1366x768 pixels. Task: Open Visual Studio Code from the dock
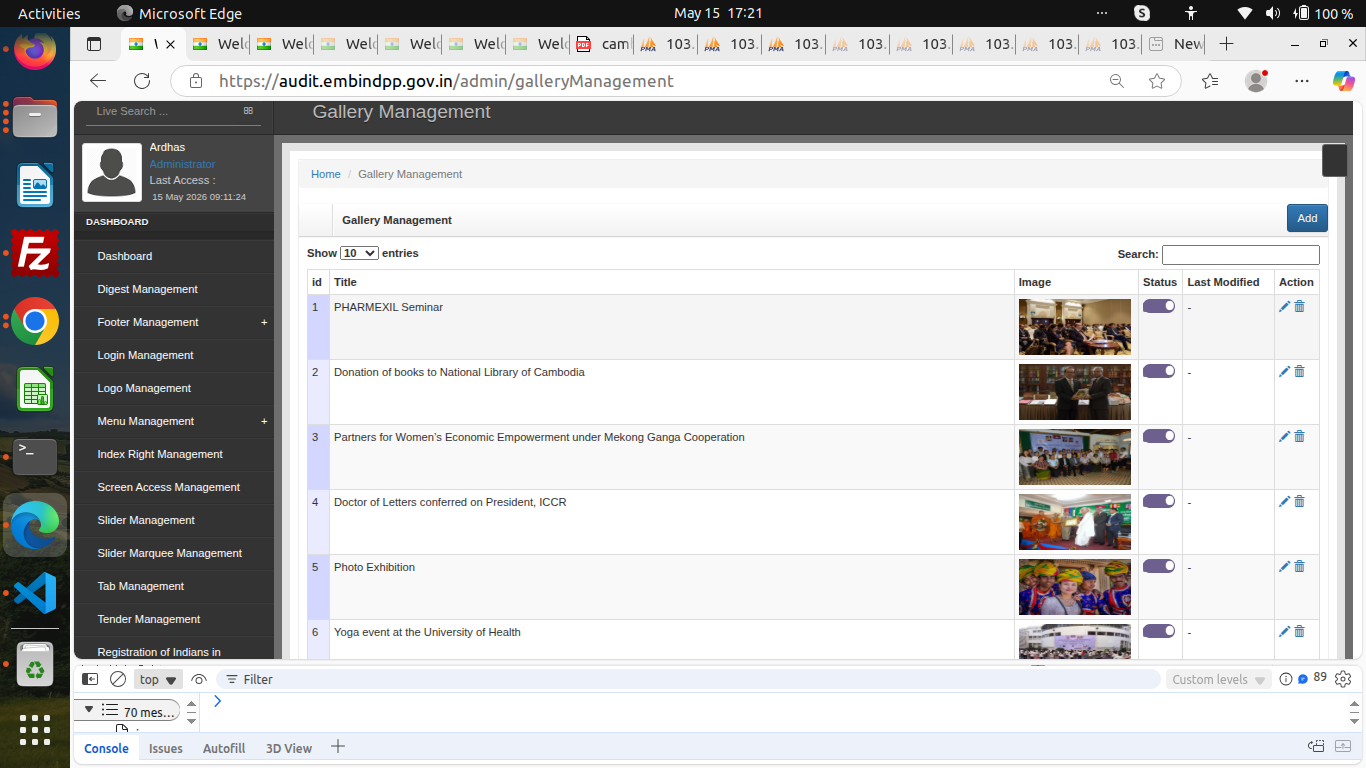[35, 593]
